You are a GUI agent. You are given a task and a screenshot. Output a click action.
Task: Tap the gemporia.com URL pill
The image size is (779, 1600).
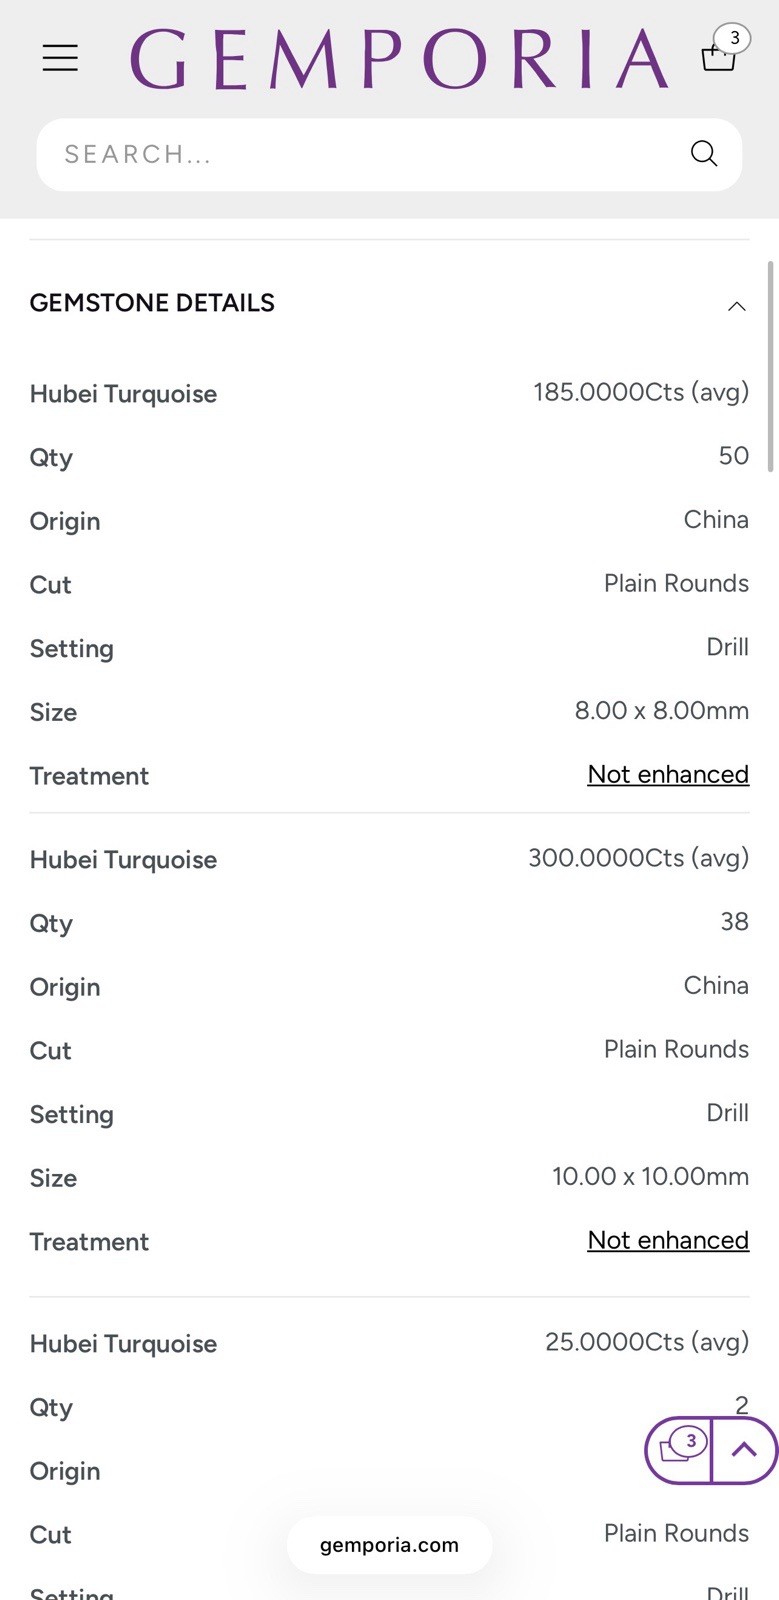[x=389, y=1545]
